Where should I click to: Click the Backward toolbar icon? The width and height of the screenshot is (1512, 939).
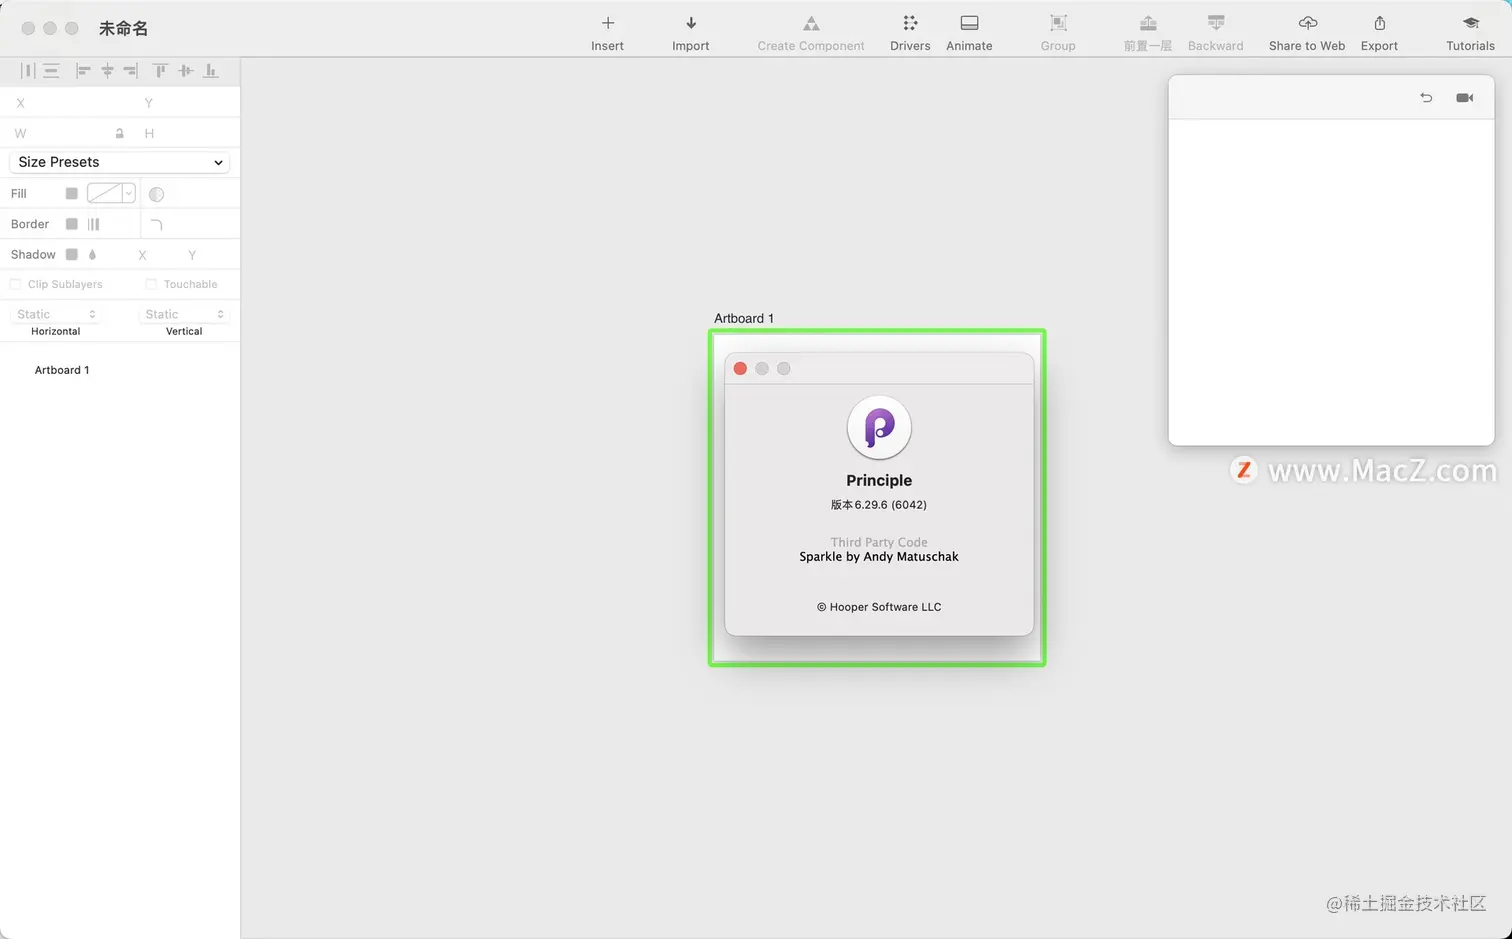pyautogui.click(x=1216, y=23)
